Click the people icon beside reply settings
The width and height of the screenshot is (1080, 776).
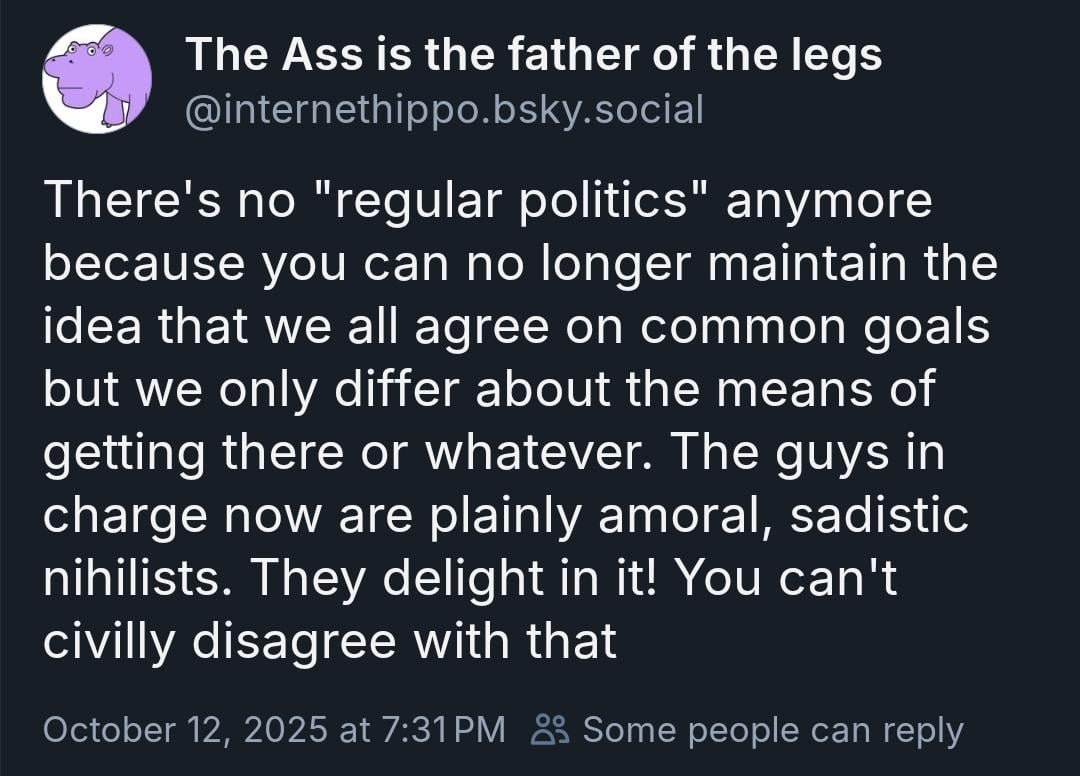point(552,729)
